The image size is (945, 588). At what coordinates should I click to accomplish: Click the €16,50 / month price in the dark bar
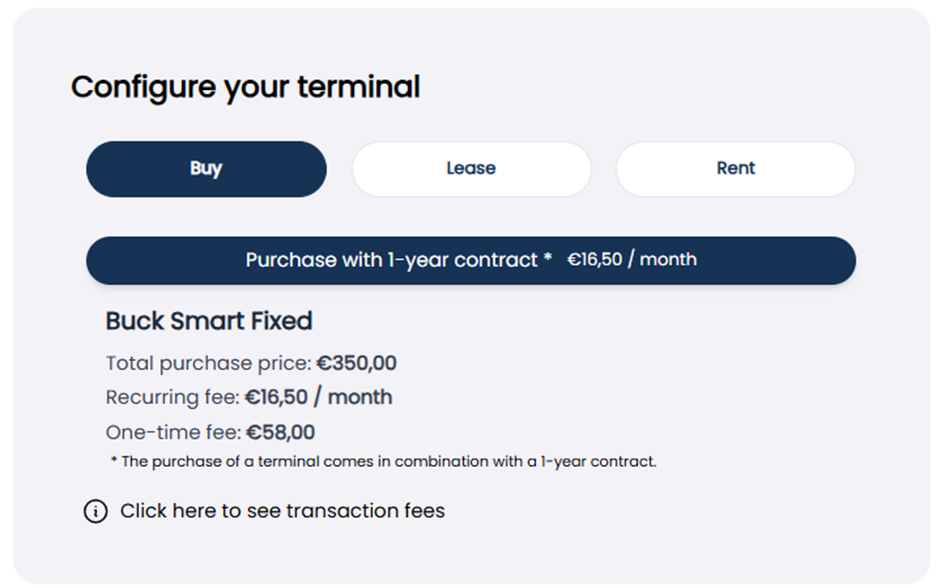pyautogui.click(x=632, y=260)
